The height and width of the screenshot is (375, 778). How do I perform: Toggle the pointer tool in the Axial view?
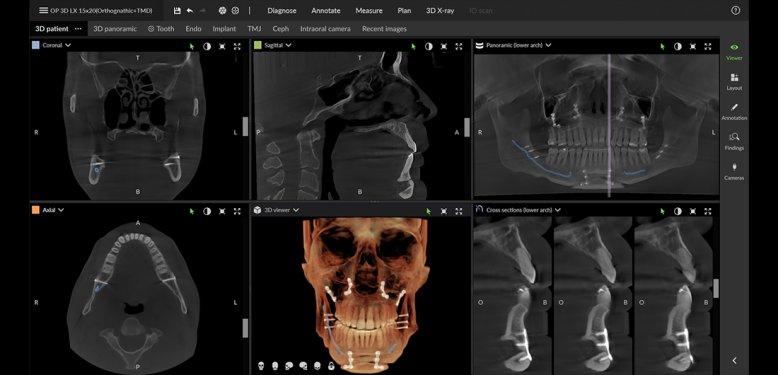coord(192,211)
